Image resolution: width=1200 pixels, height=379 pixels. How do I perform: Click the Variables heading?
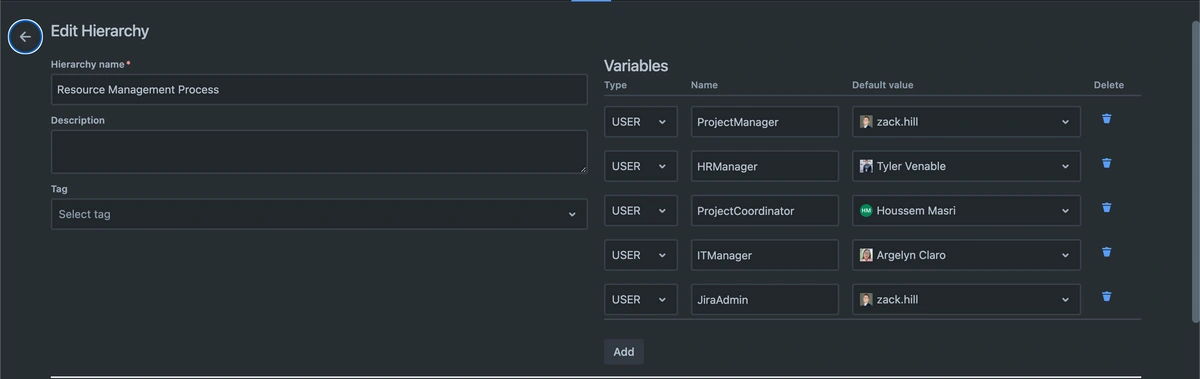pyautogui.click(x=636, y=66)
